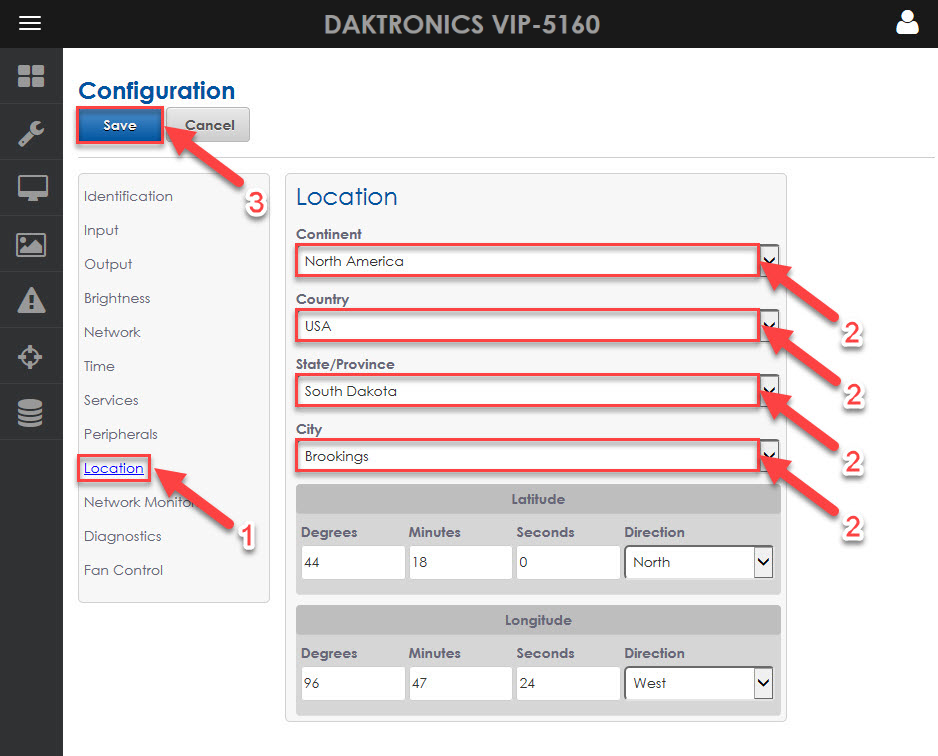The width and height of the screenshot is (938, 756).
Task: Save the Location configuration
Action: point(119,125)
